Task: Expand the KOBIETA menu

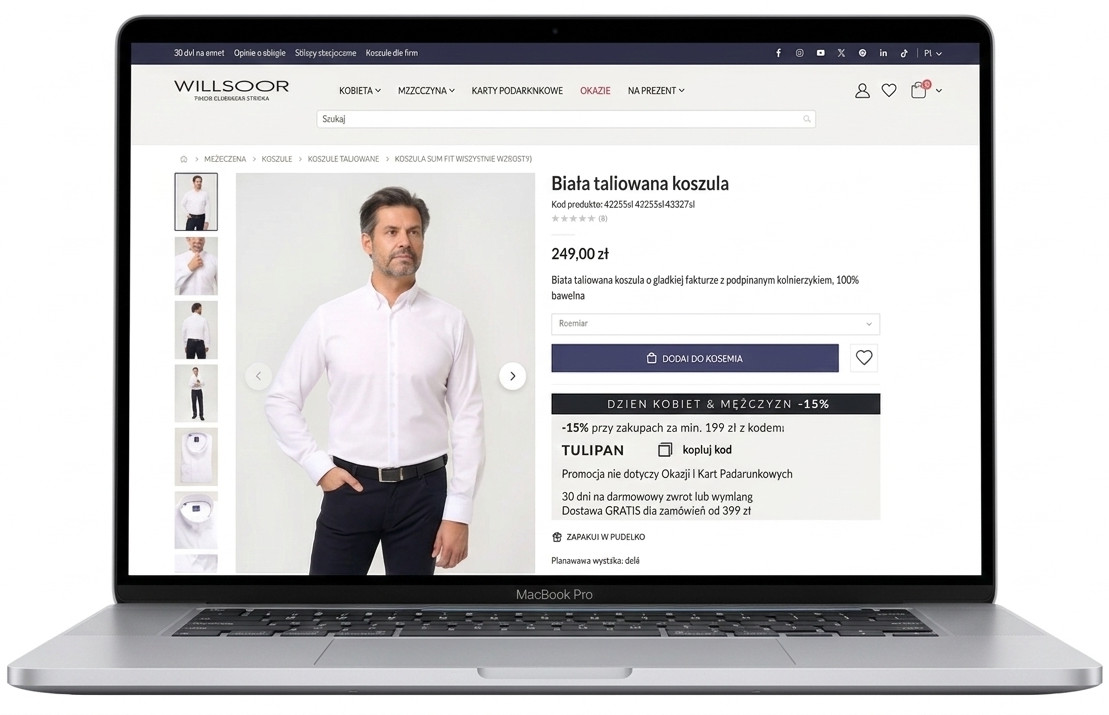Action: tap(360, 91)
